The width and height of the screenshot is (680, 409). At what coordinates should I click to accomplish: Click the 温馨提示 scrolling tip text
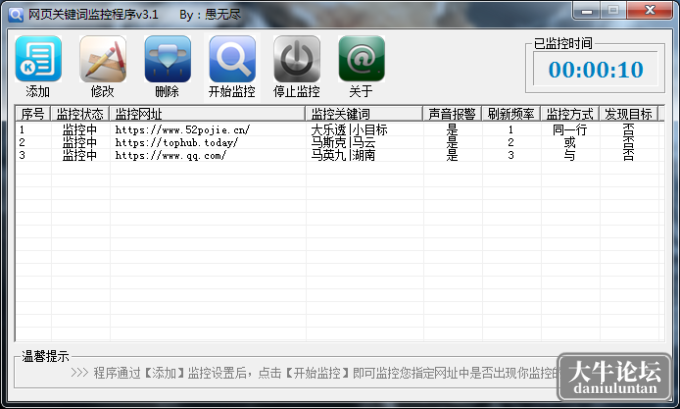click(x=314, y=373)
